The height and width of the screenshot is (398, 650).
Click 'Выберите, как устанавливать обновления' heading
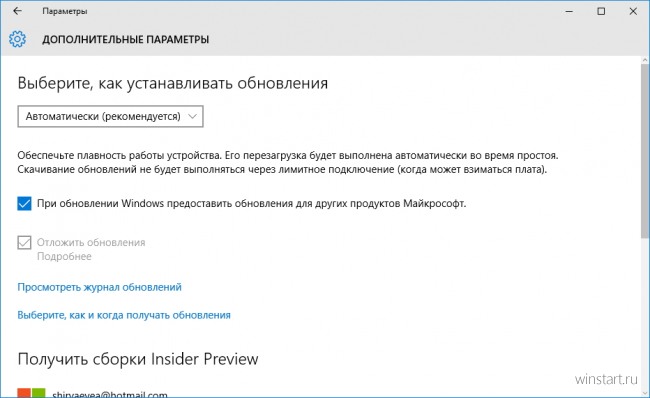(x=172, y=83)
